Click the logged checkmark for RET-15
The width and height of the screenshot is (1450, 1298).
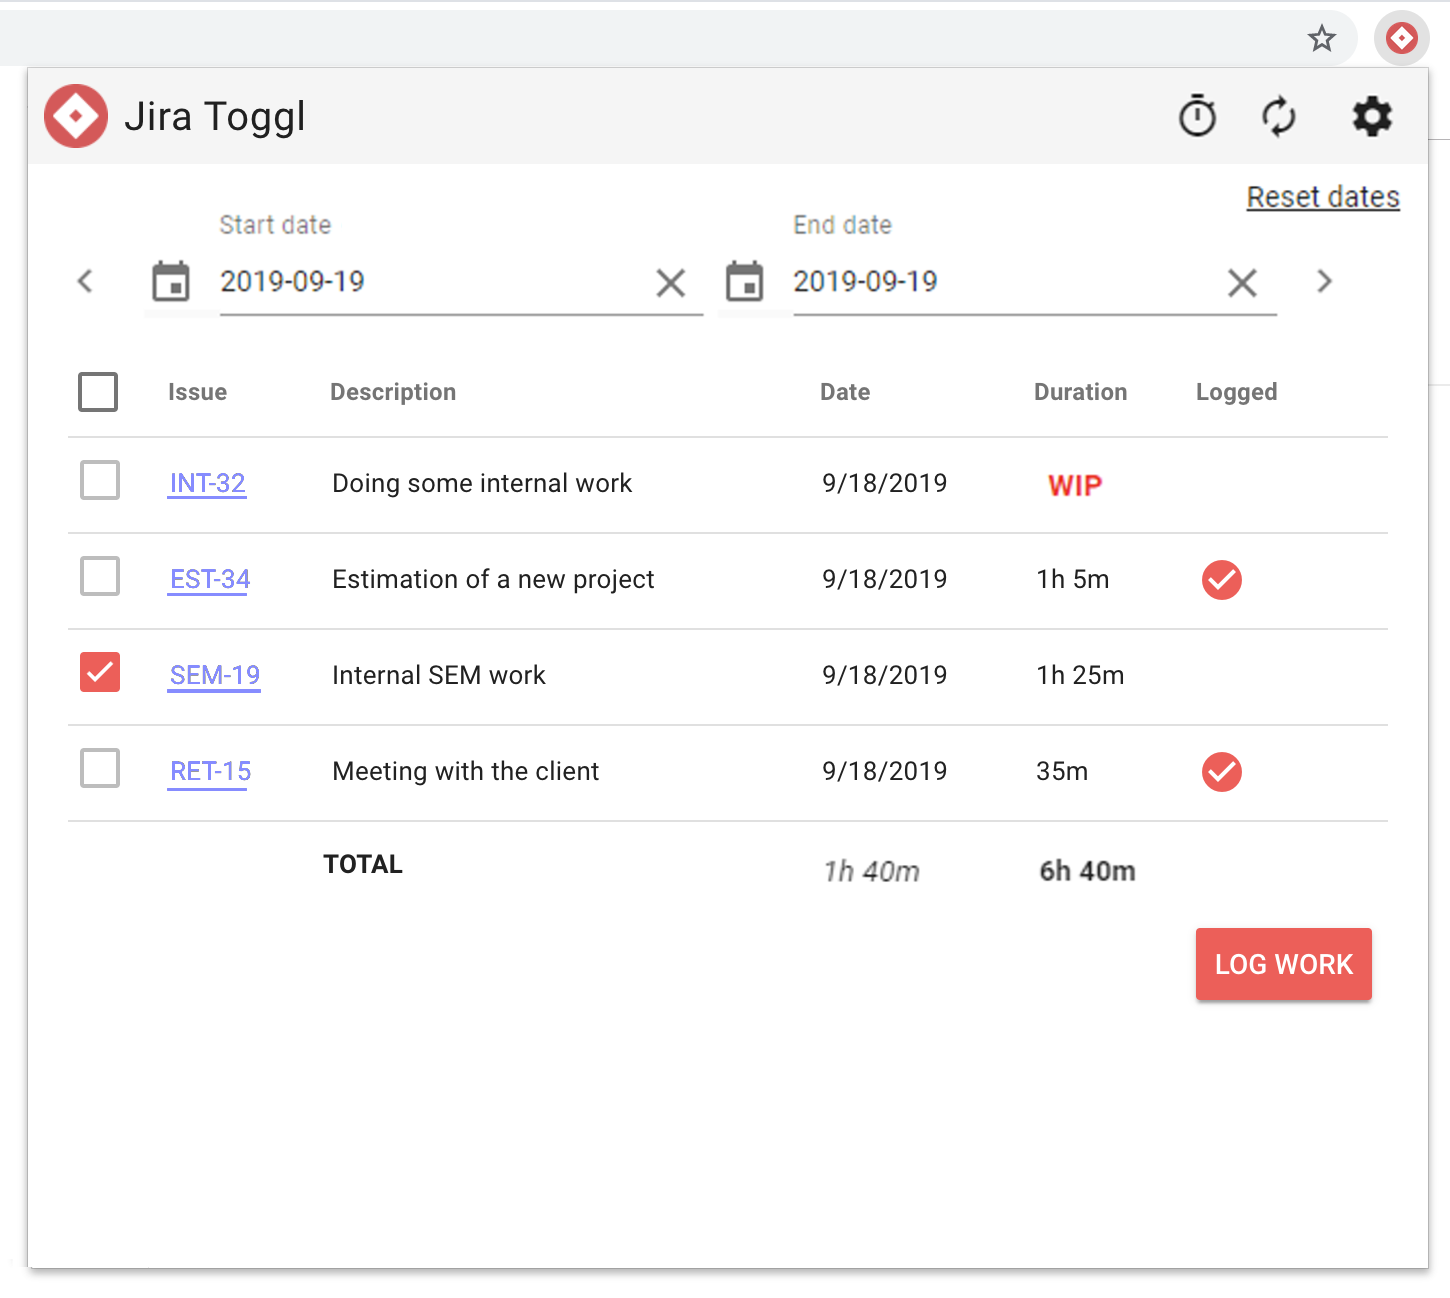pyautogui.click(x=1222, y=772)
